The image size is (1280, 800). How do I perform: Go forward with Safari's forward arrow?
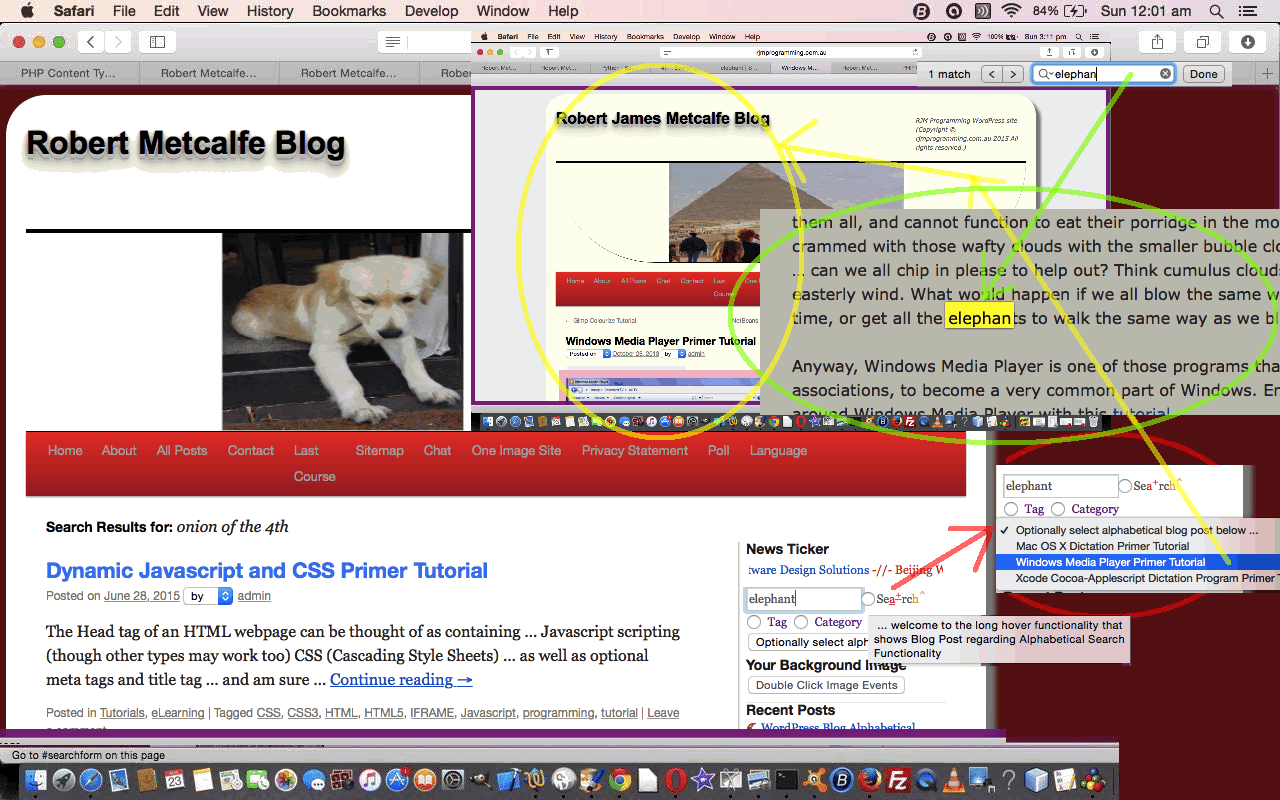click(x=119, y=42)
